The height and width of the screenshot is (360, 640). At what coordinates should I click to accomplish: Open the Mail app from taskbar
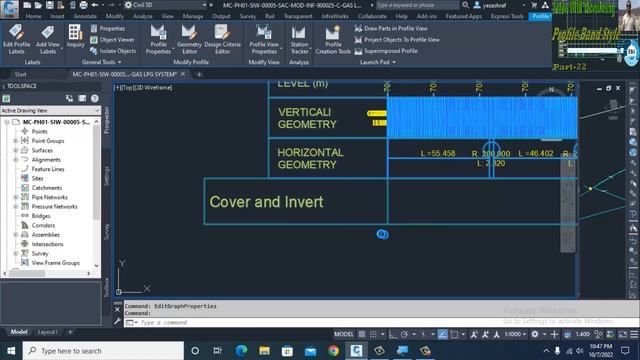click(x=311, y=351)
